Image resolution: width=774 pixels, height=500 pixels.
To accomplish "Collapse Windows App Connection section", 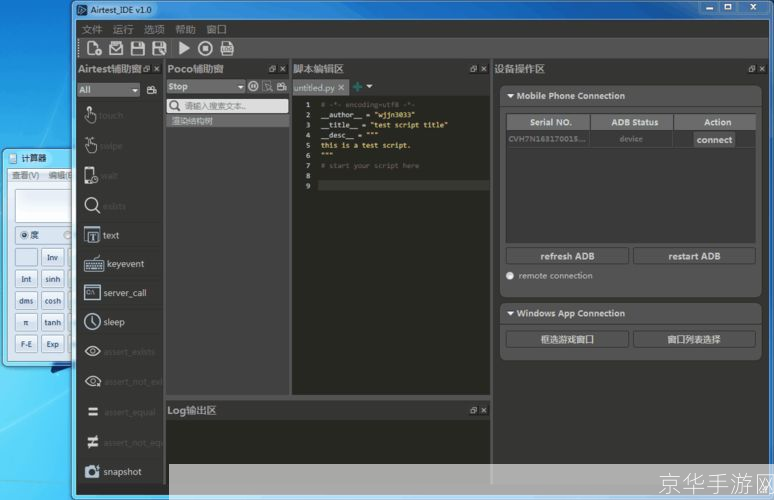I will point(510,313).
